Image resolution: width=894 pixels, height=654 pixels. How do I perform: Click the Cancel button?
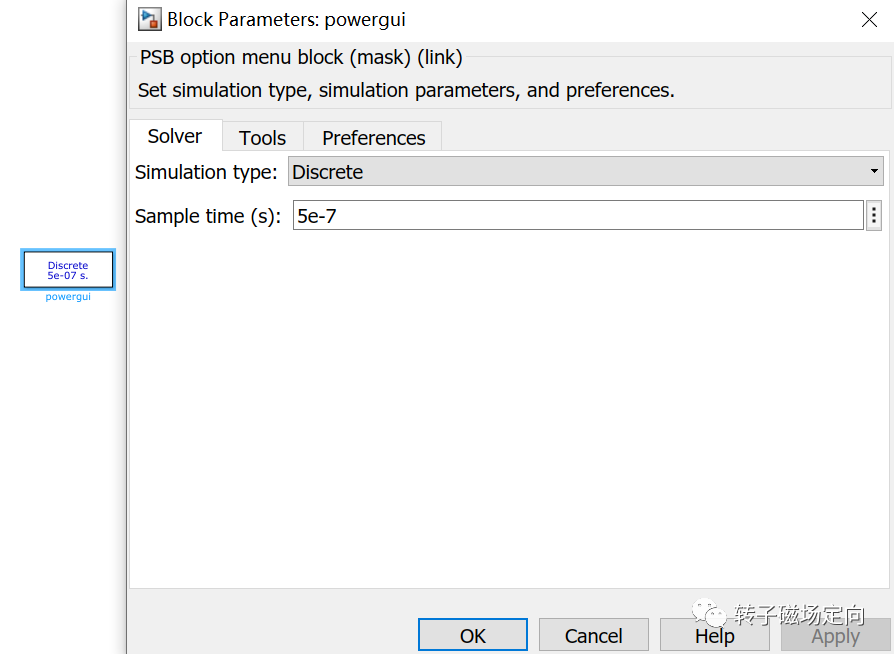coord(594,635)
